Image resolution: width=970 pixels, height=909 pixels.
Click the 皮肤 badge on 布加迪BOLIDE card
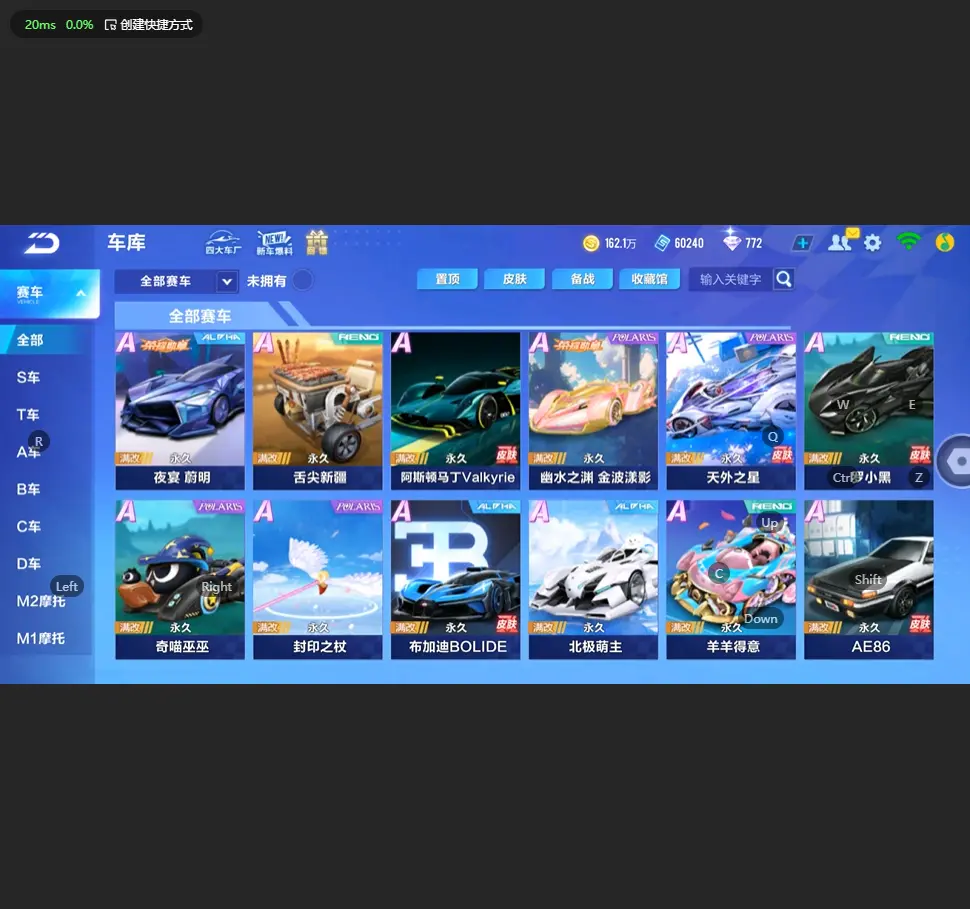click(507, 624)
